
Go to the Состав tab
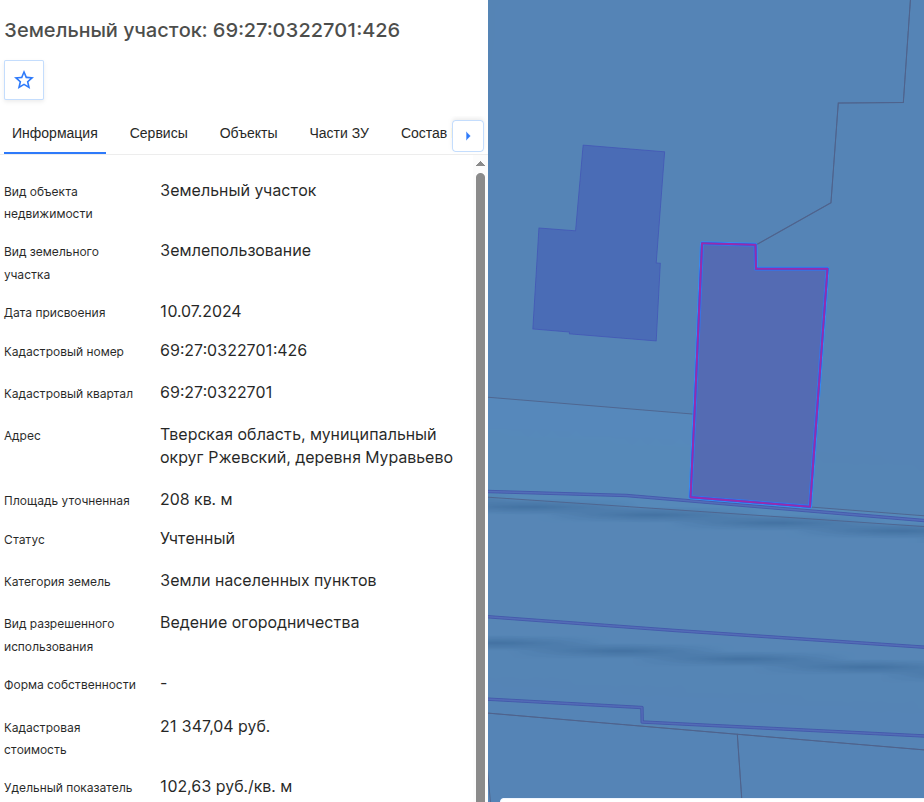pos(424,134)
